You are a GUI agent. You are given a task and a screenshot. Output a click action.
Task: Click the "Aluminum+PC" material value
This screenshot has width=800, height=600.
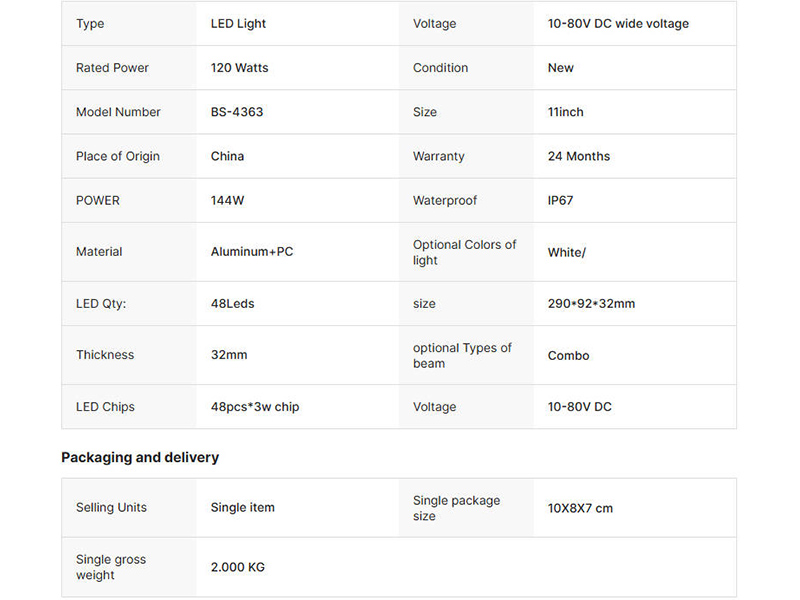pyautogui.click(x=252, y=252)
